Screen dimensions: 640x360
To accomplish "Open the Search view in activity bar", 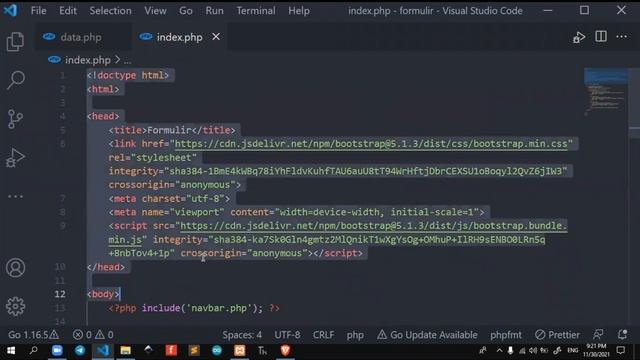I will click(x=16, y=80).
